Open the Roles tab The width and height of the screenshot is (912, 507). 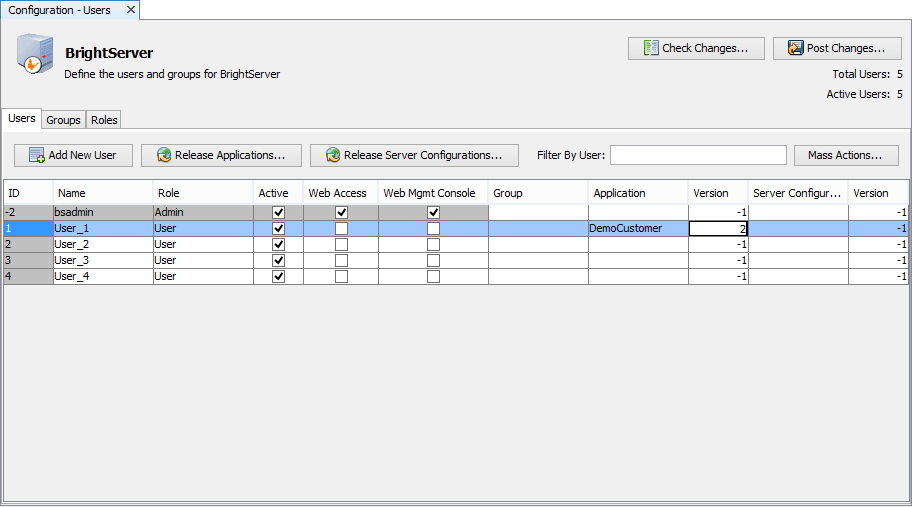(104, 120)
